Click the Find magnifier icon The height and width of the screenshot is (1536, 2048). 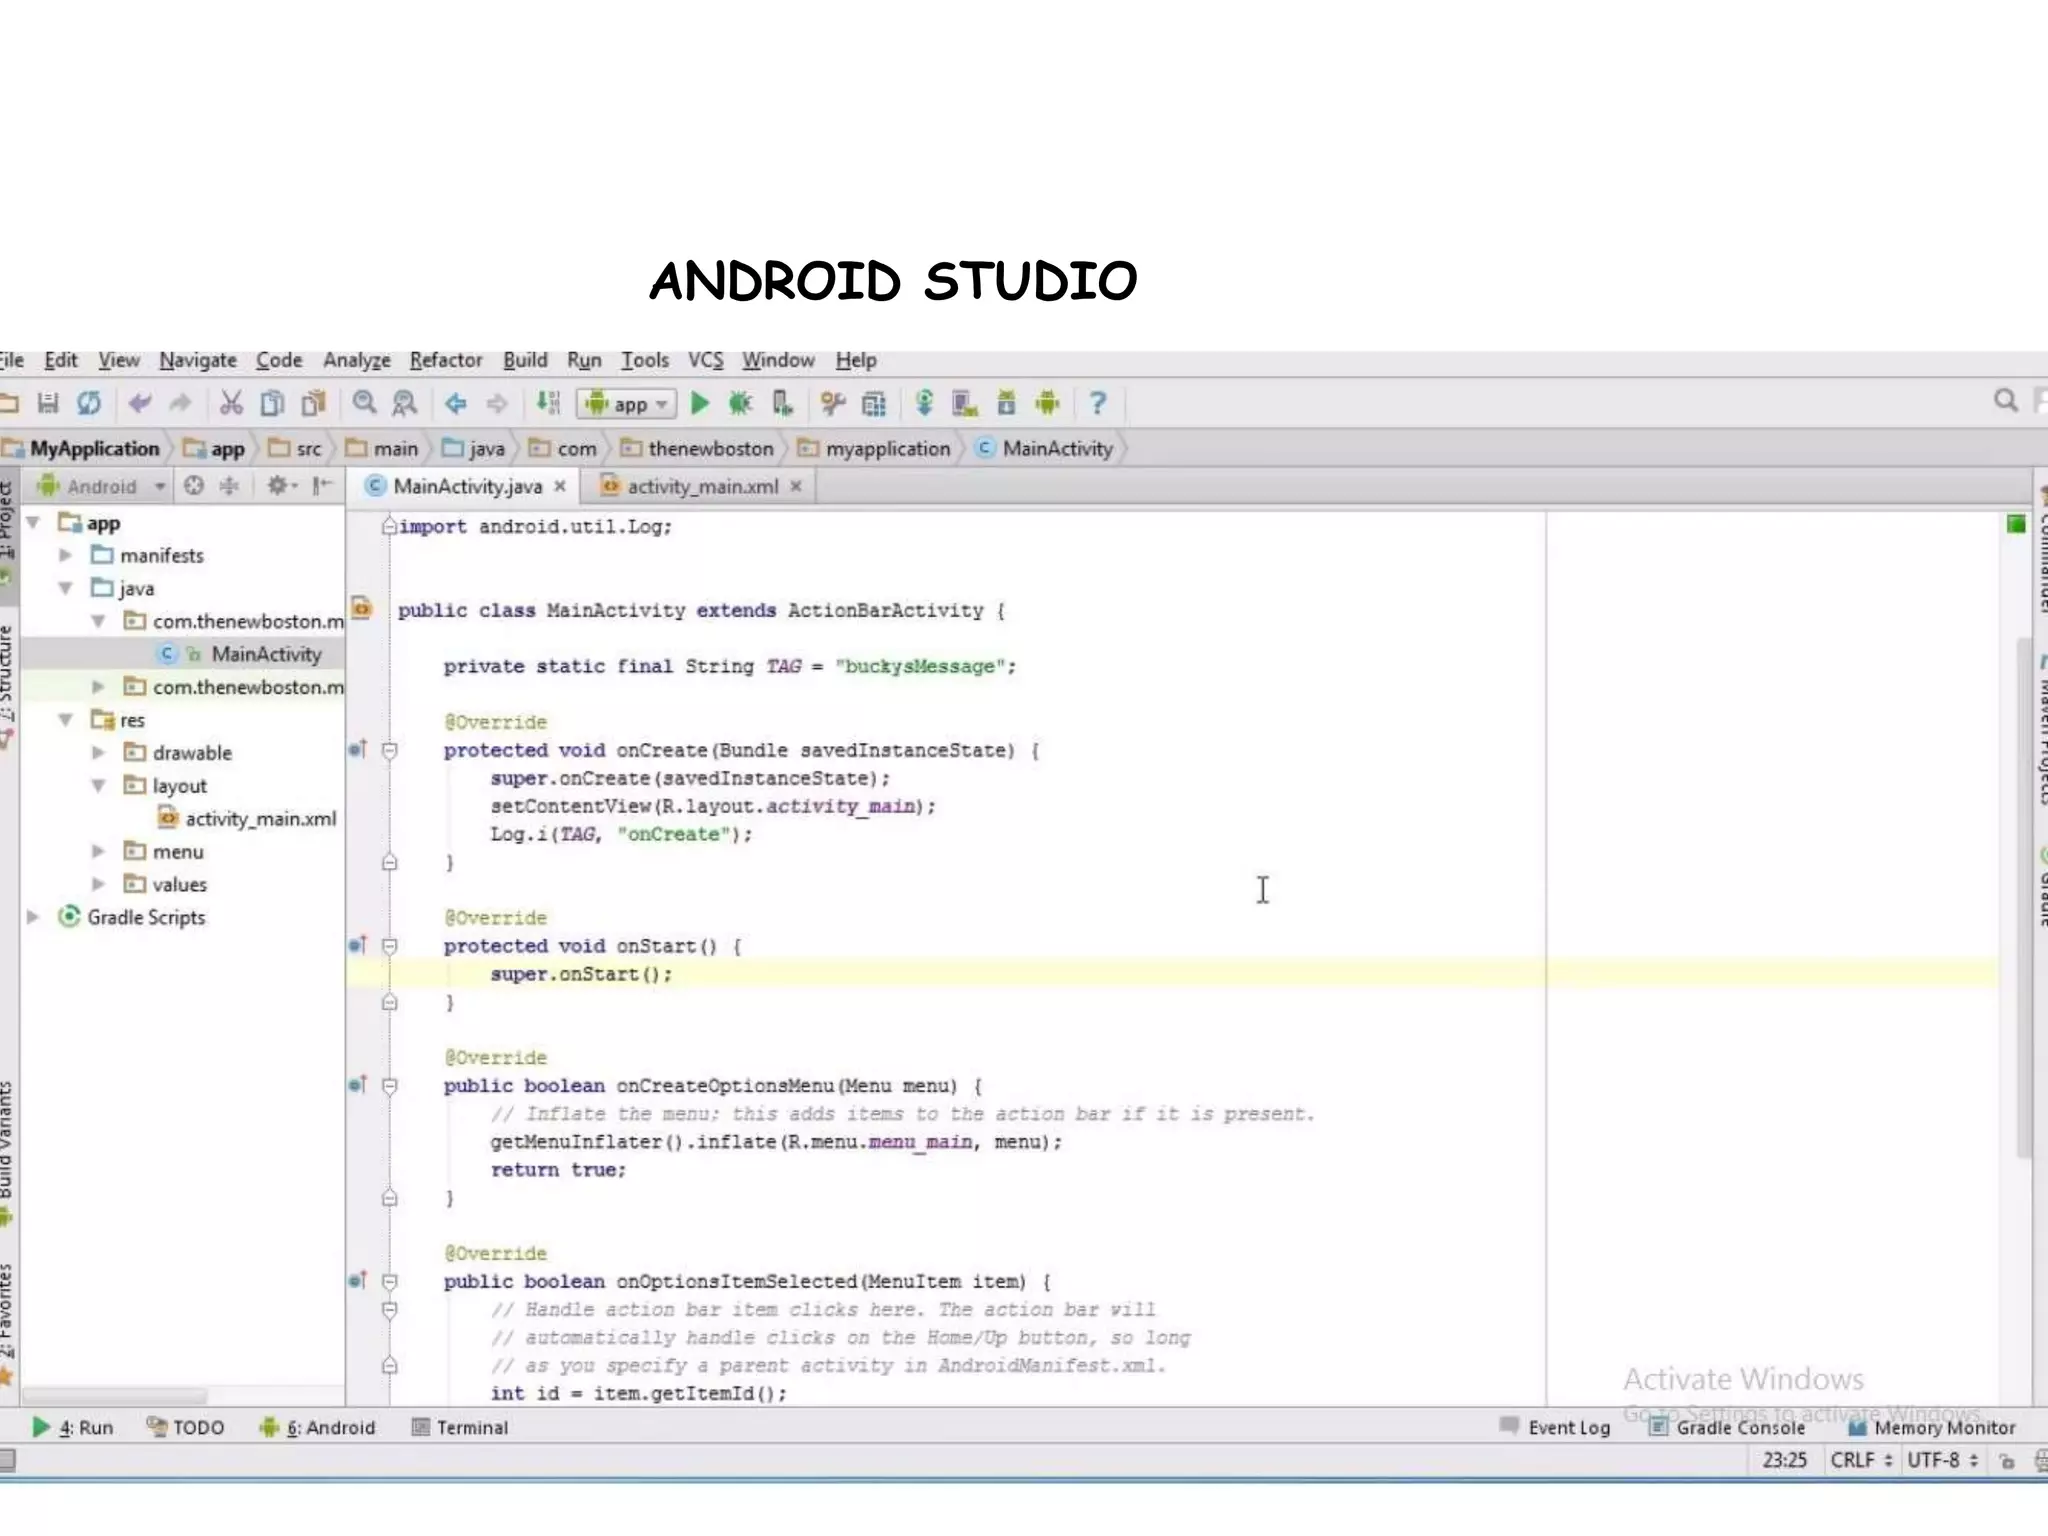click(x=364, y=403)
